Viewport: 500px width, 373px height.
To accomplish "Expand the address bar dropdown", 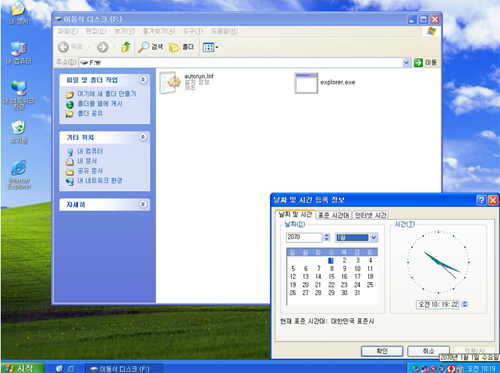I will tap(406, 63).
